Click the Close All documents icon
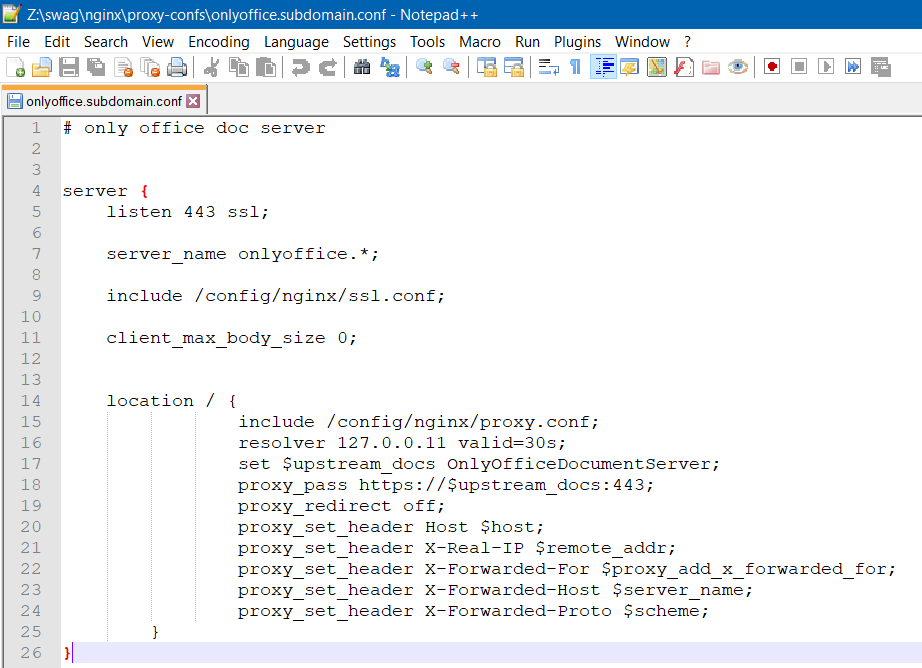Screen dimensions: 922x668 pyautogui.click(x=151, y=67)
